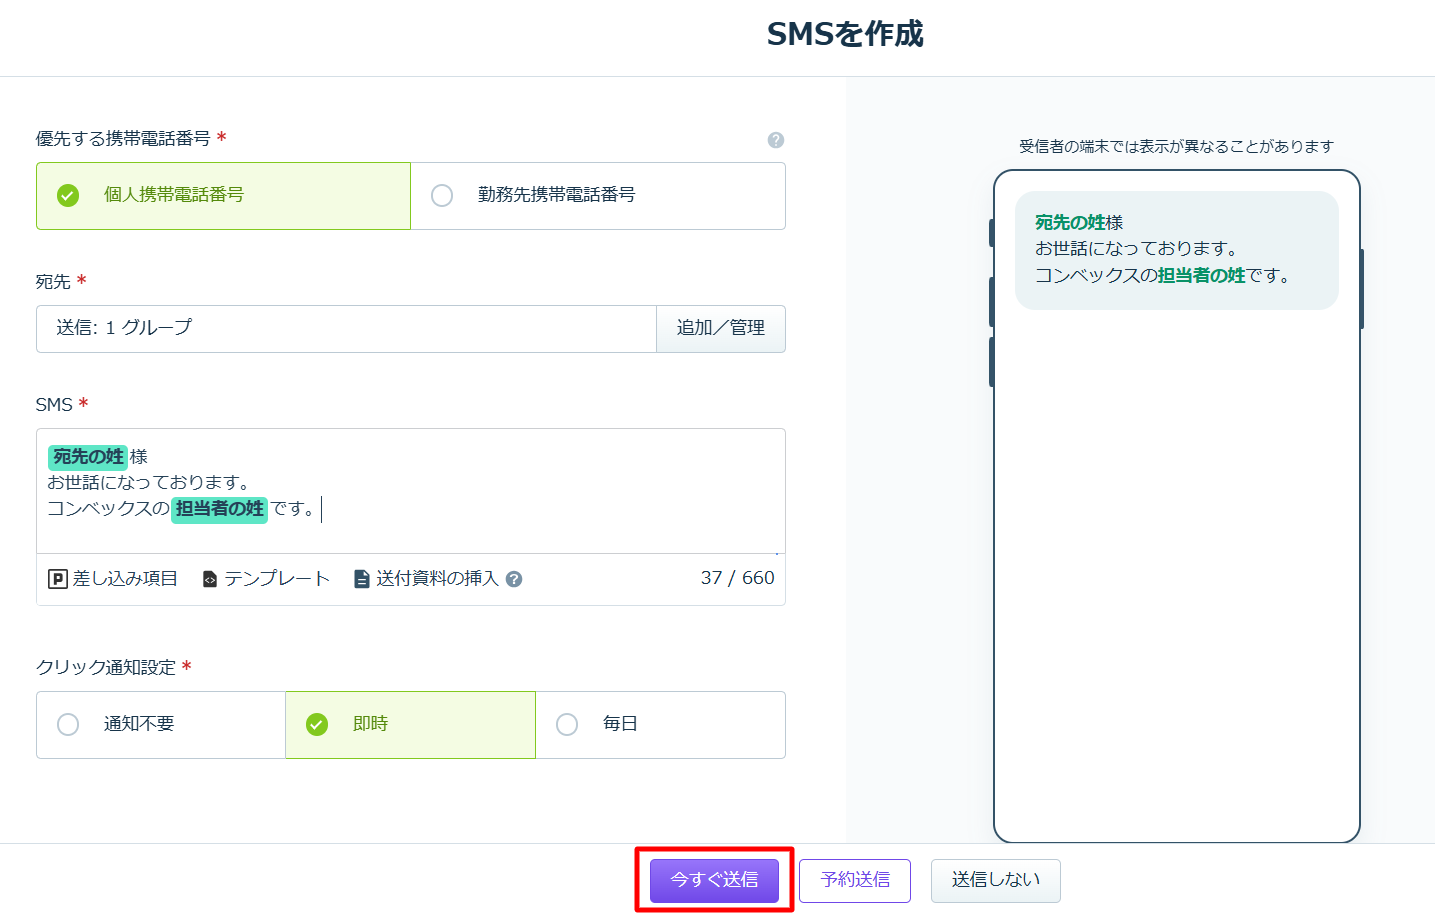The width and height of the screenshot is (1435, 918).
Task: Select 通知不要 click notification option
Action: pyautogui.click(x=161, y=725)
